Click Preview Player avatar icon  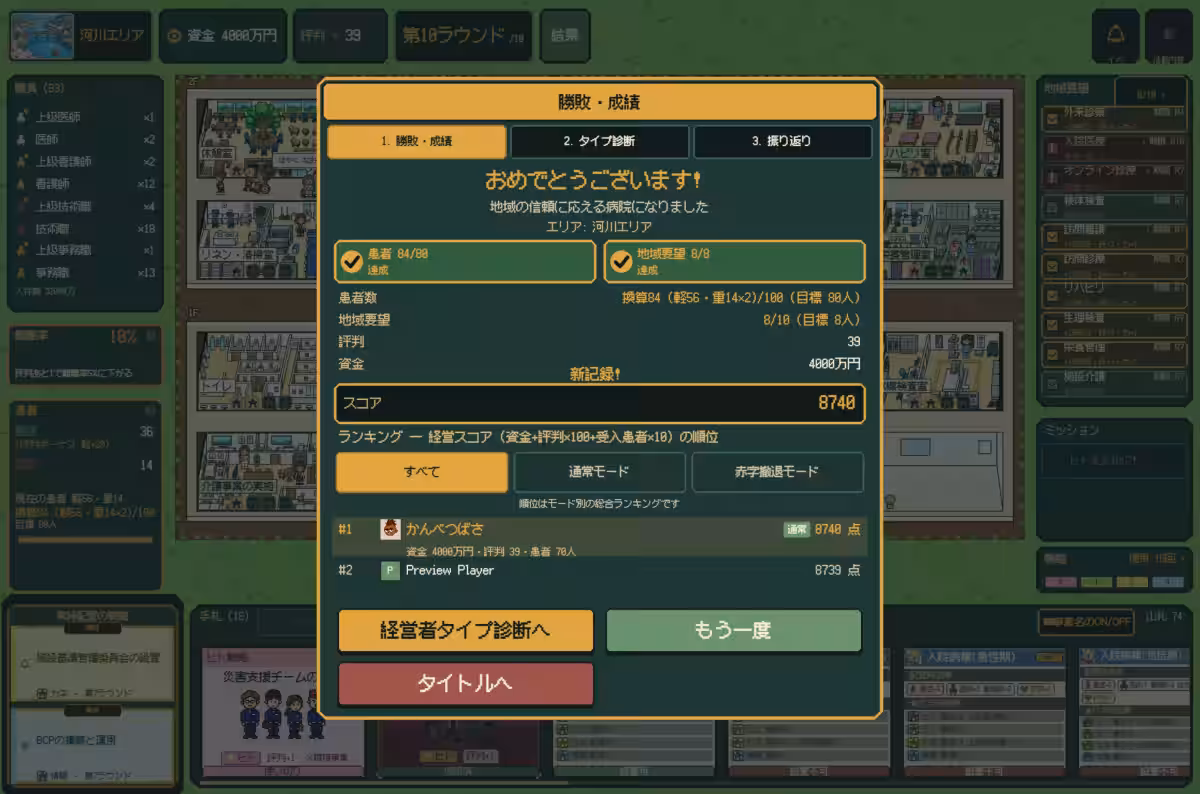pos(391,571)
